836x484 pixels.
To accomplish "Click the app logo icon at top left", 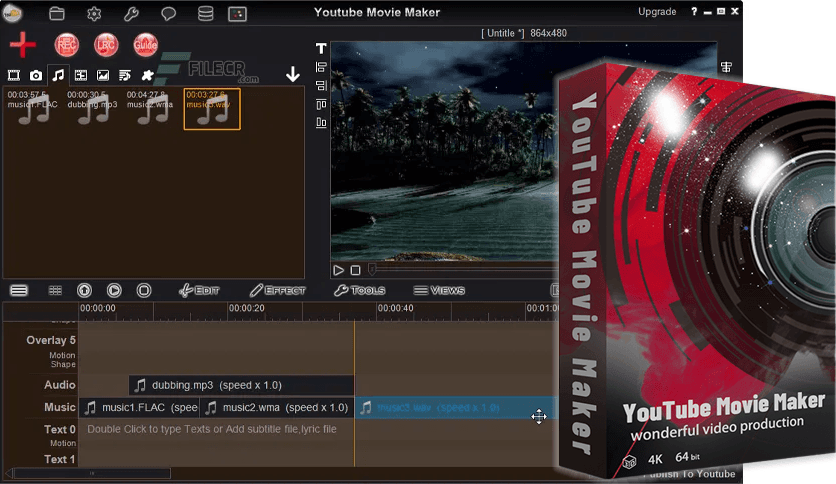I will (12, 13).
